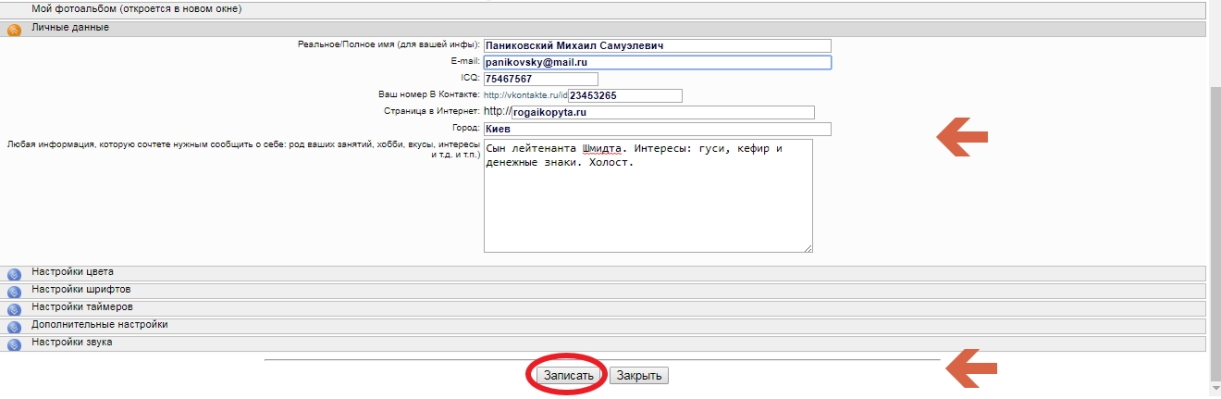This screenshot has width=1221, height=399.
Task: Click the blue icon beside Настройки цвета
Action: pos(14,274)
